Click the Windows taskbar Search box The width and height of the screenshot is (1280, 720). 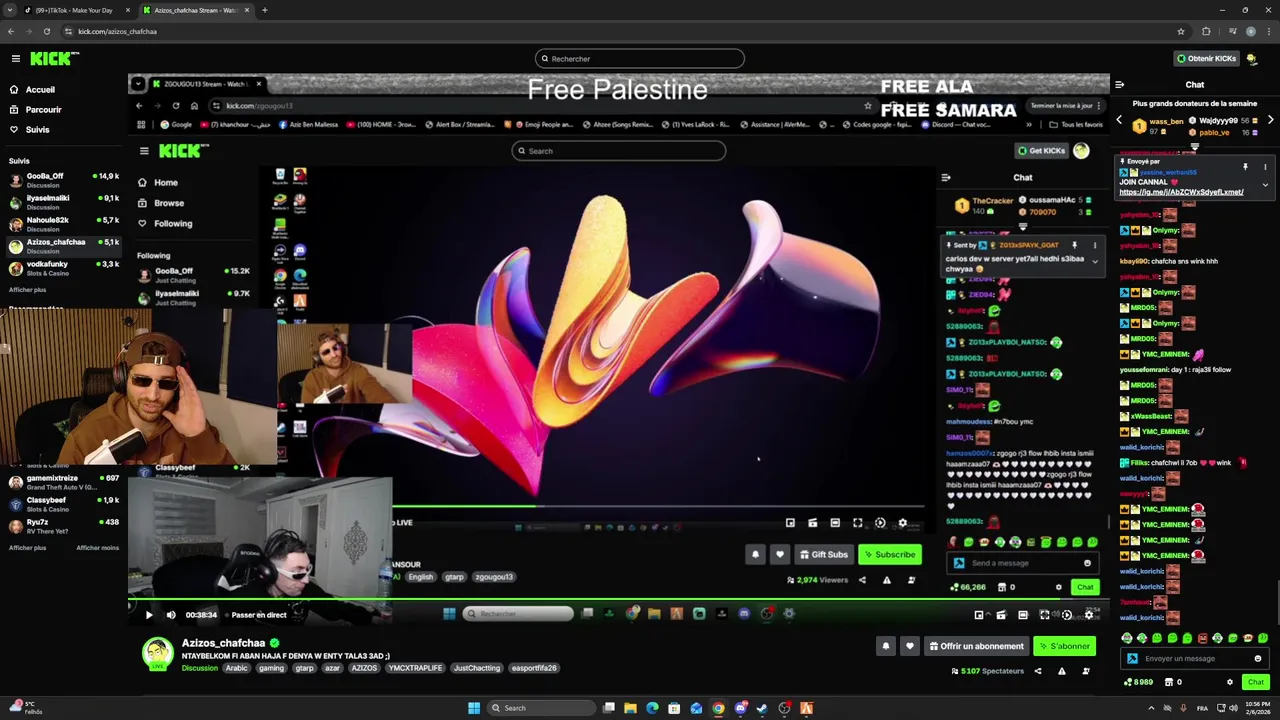[x=540, y=708]
